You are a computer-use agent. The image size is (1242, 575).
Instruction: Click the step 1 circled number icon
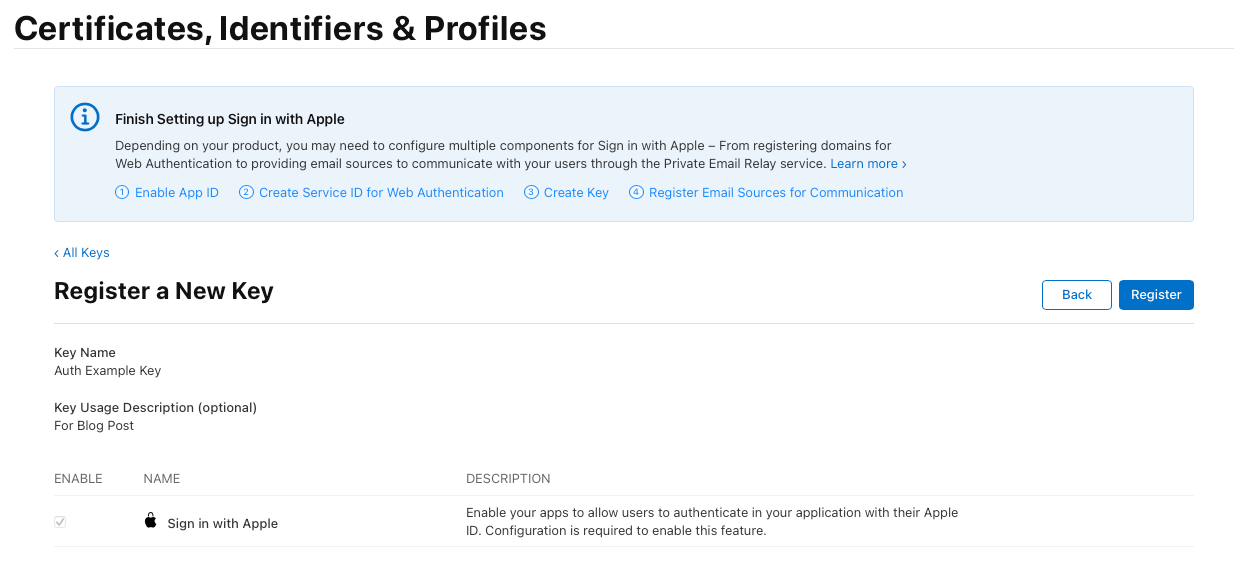(122, 193)
